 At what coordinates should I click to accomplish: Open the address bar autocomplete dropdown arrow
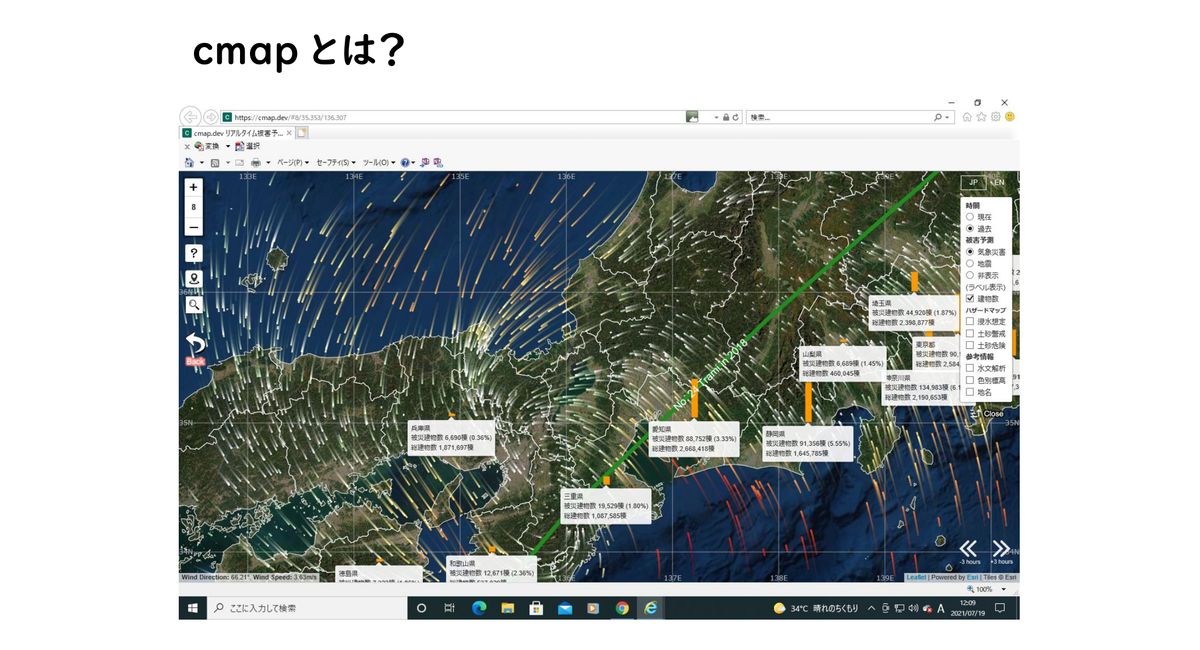pyautogui.click(x=716, y=117)
